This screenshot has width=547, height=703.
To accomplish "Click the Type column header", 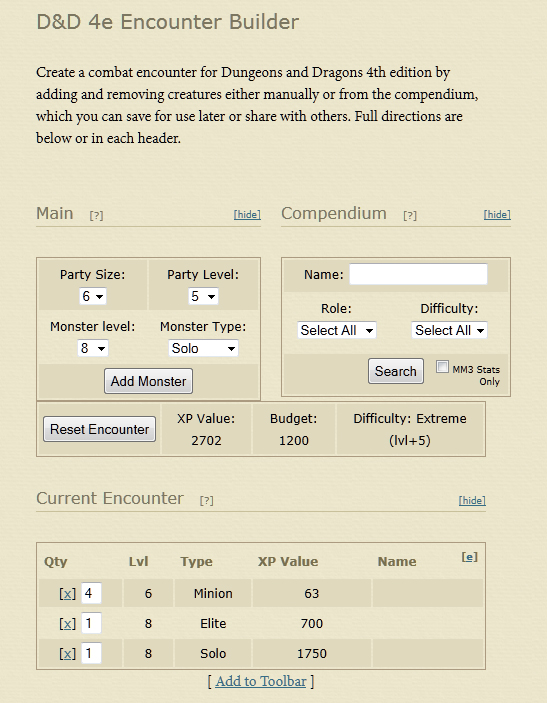I will tap(196, 562).
